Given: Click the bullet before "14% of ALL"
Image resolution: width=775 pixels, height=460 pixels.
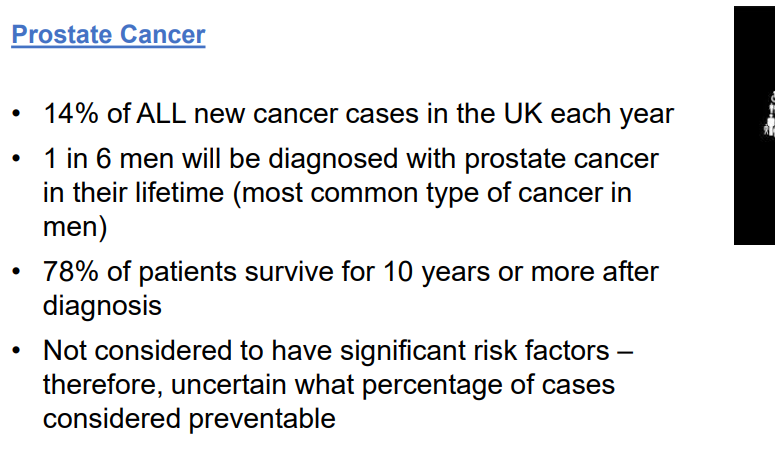Looking at the screenshot, I should (x=16, y=115).
